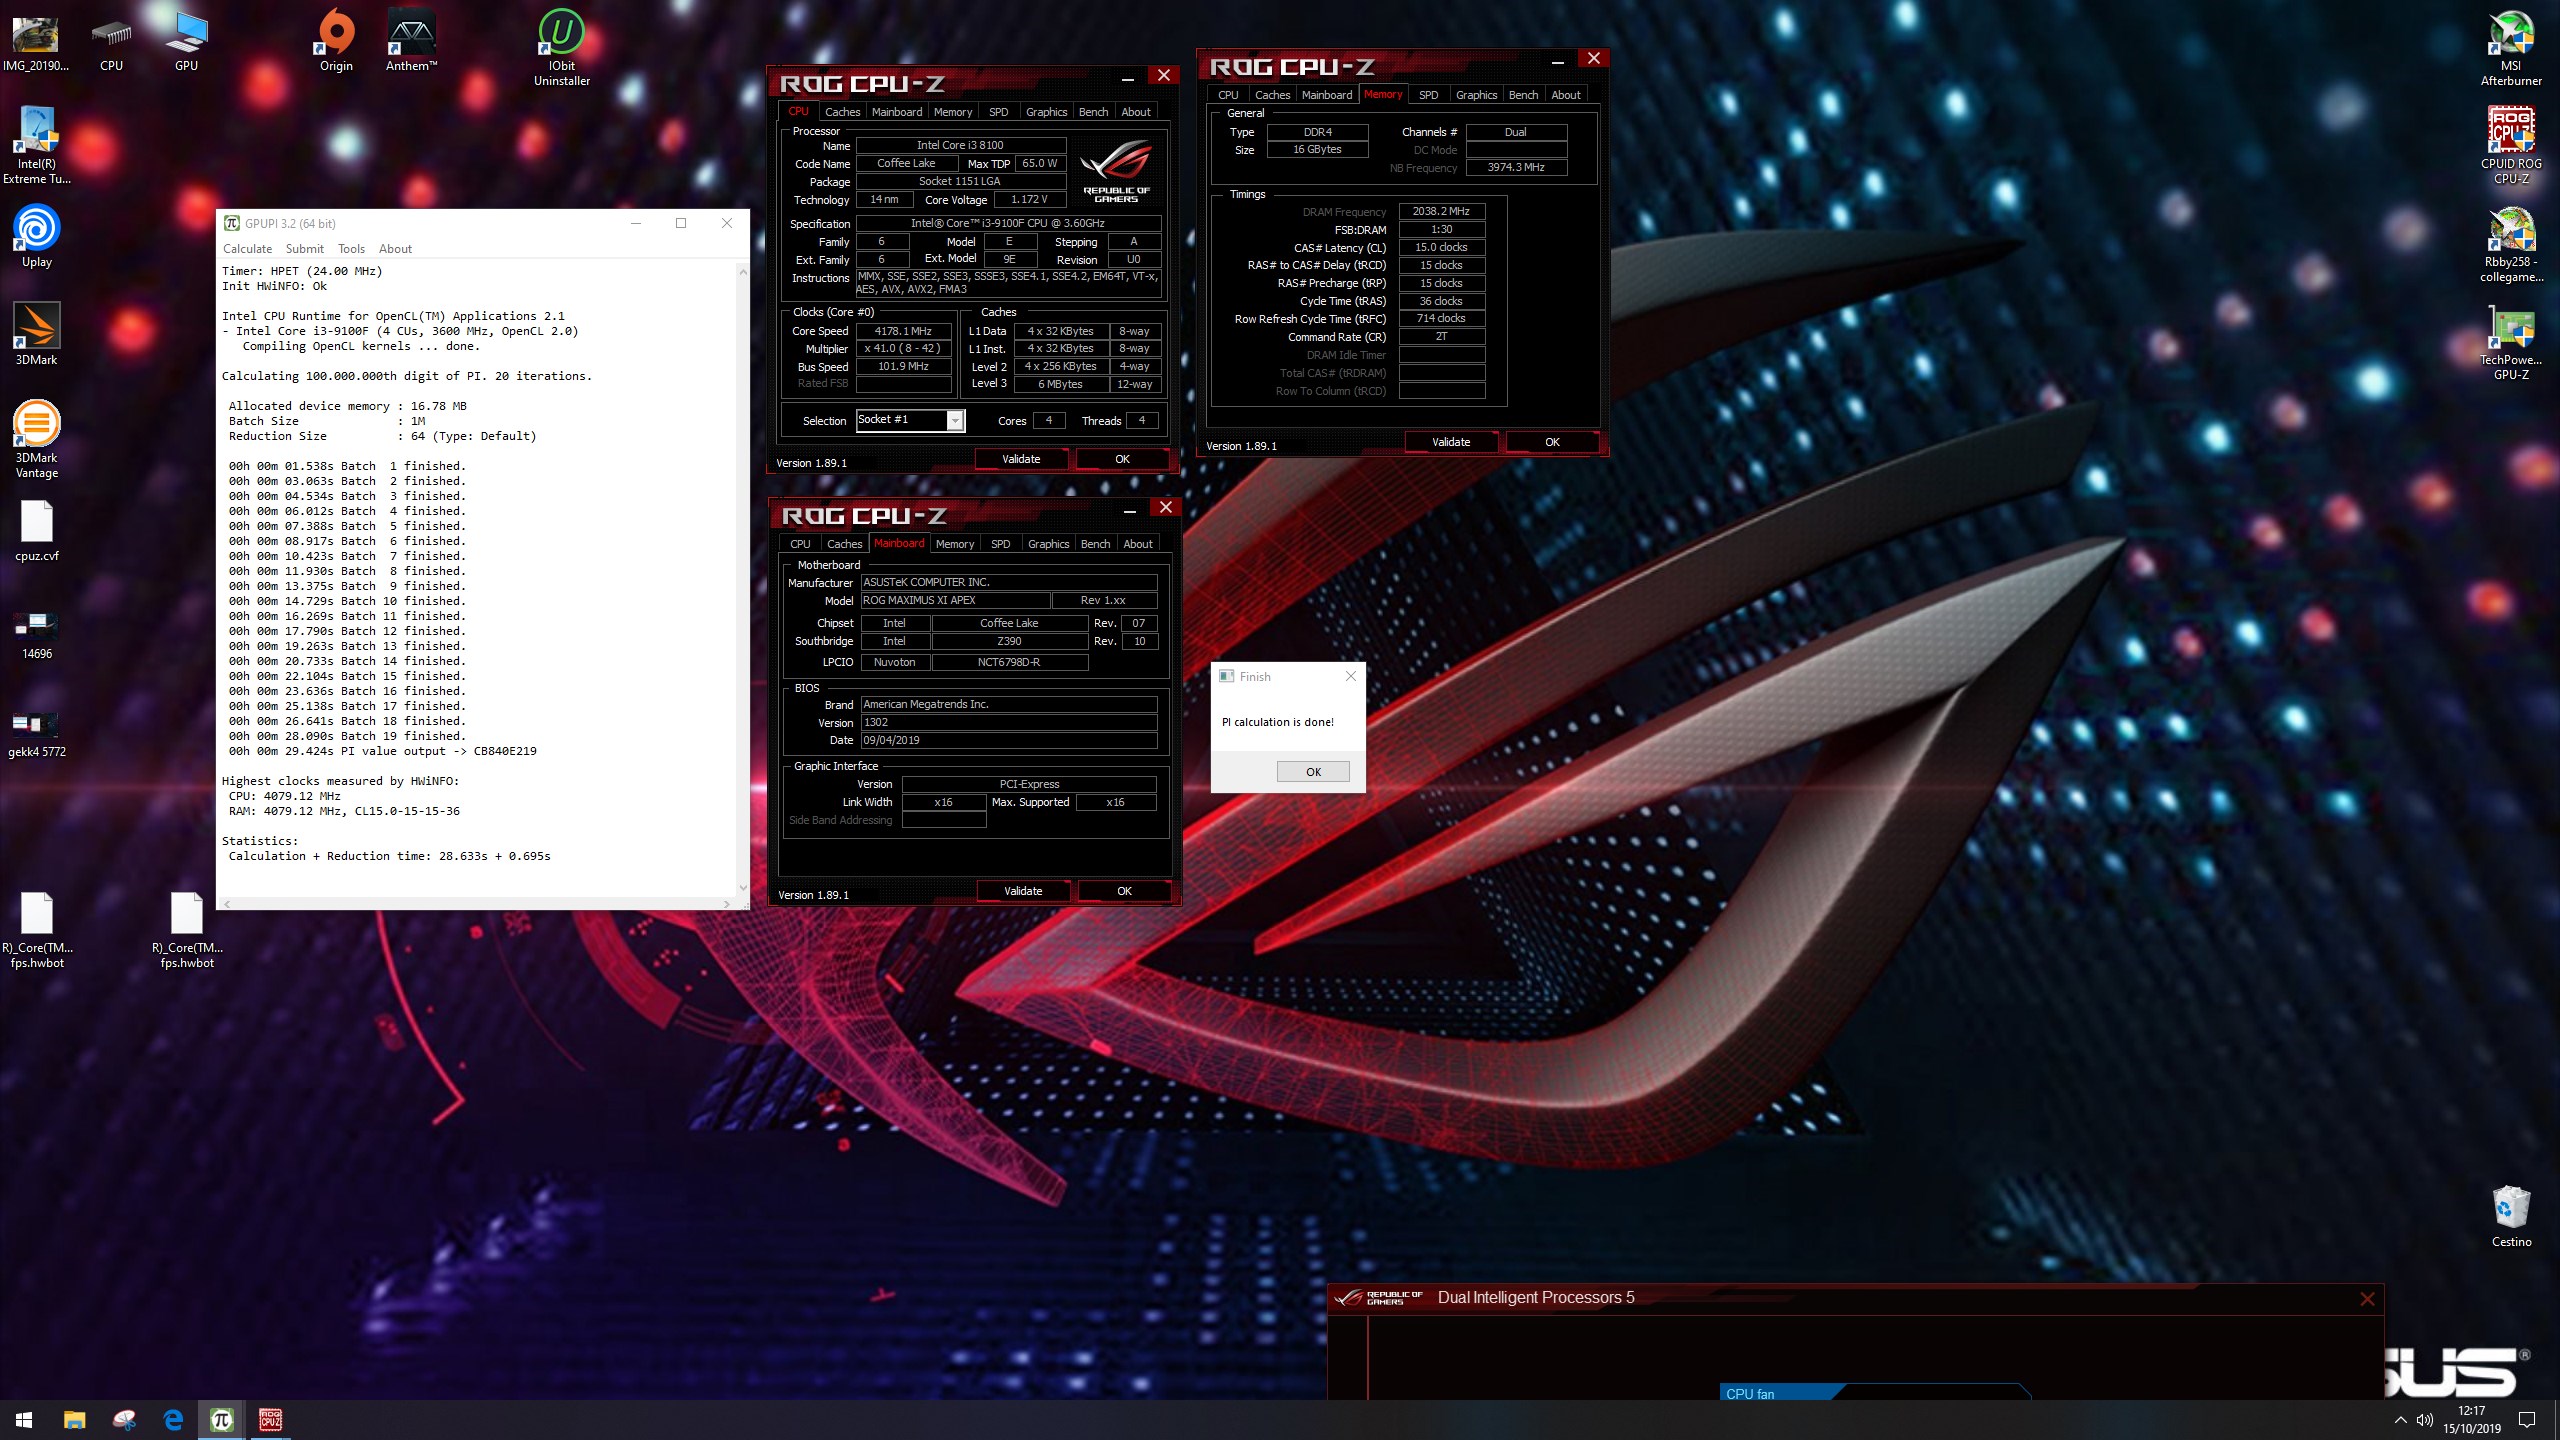Switch to ROG CPU-Z taskbar button
This screenshot has width=2560, height=1440.
click(x=270, y=1420)
